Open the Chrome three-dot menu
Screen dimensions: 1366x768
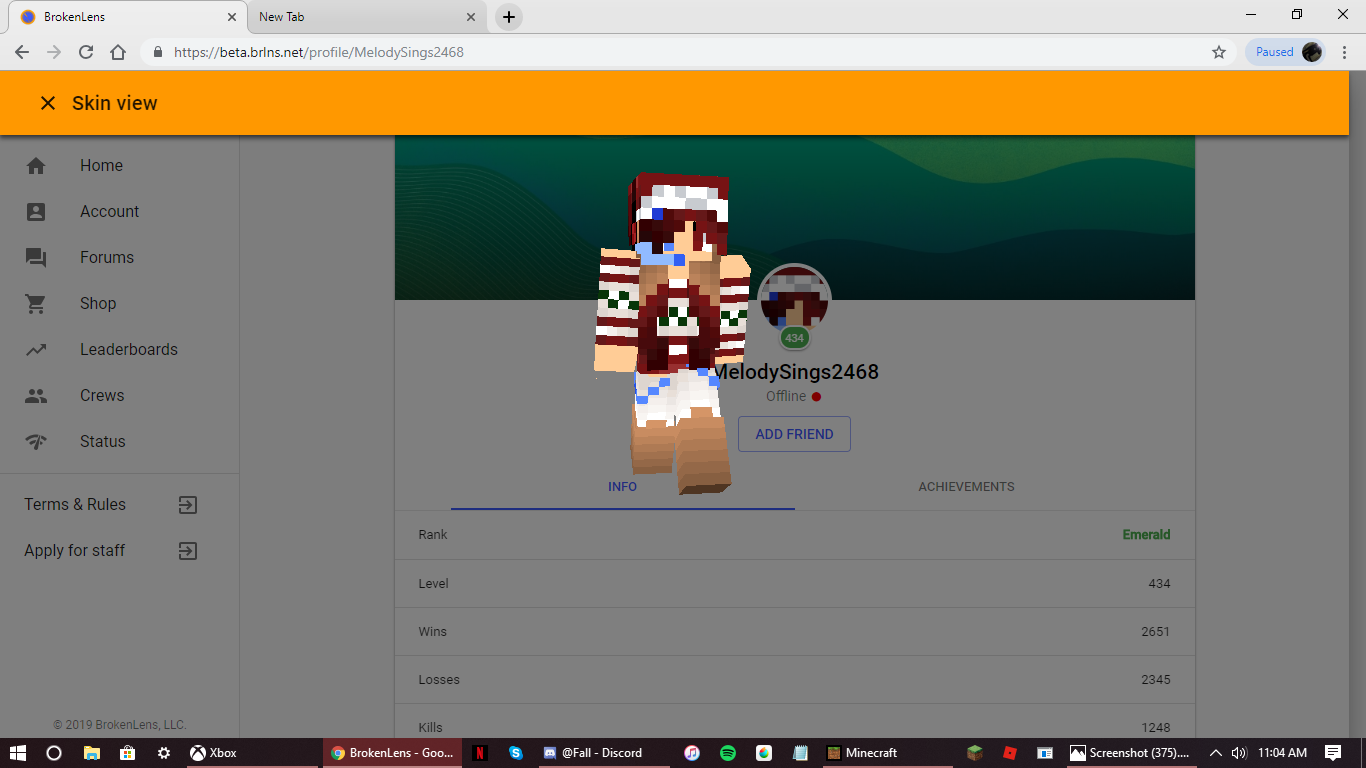click(1345, 52)
